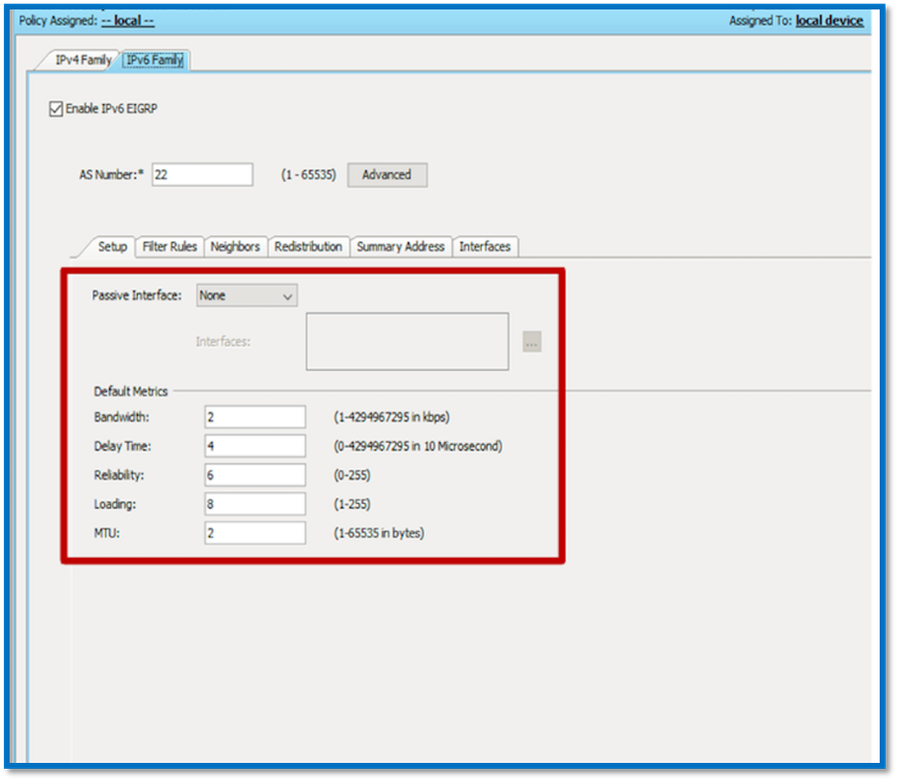
Task: Click the 'local device' assigned-to link
Action: coord(829,21)
